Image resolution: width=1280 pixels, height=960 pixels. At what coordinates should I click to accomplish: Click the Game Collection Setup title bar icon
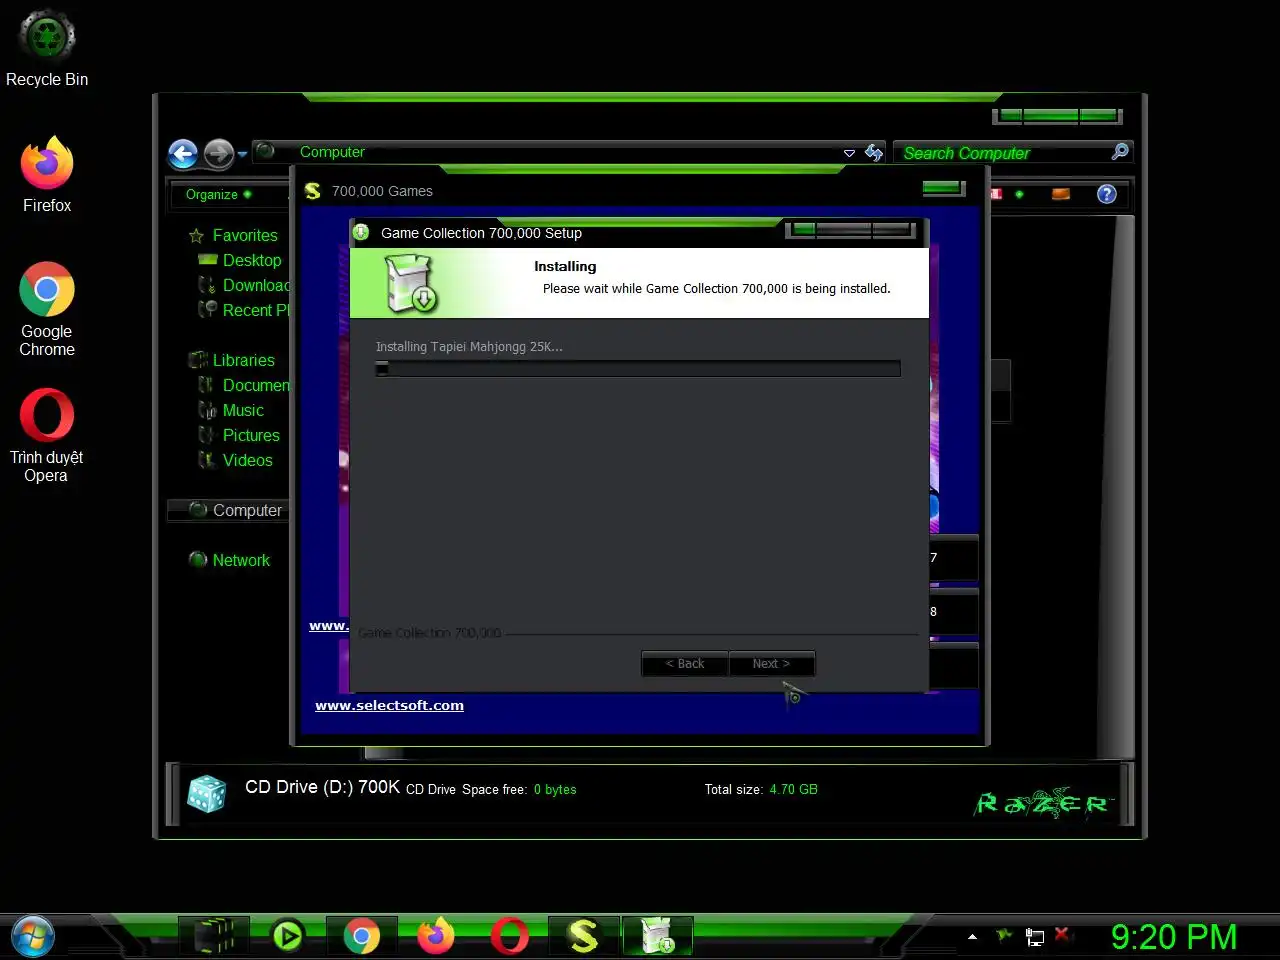click(x=361, y=232)
